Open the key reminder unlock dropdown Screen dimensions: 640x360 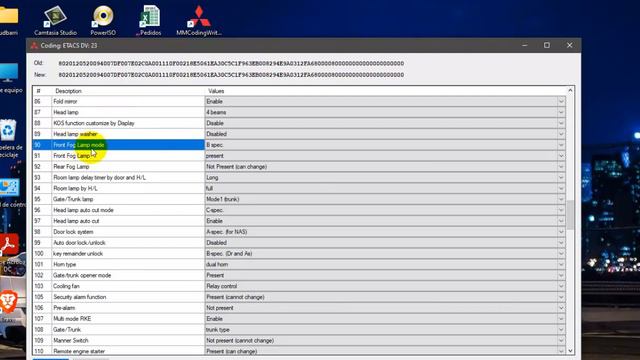tap(561, 253)
